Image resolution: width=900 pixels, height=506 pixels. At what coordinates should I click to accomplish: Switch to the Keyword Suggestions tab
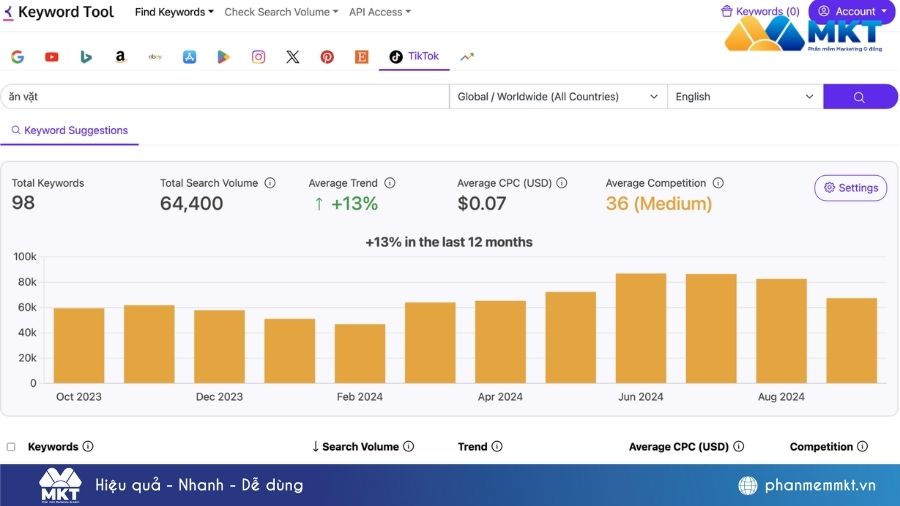point(70,130)
